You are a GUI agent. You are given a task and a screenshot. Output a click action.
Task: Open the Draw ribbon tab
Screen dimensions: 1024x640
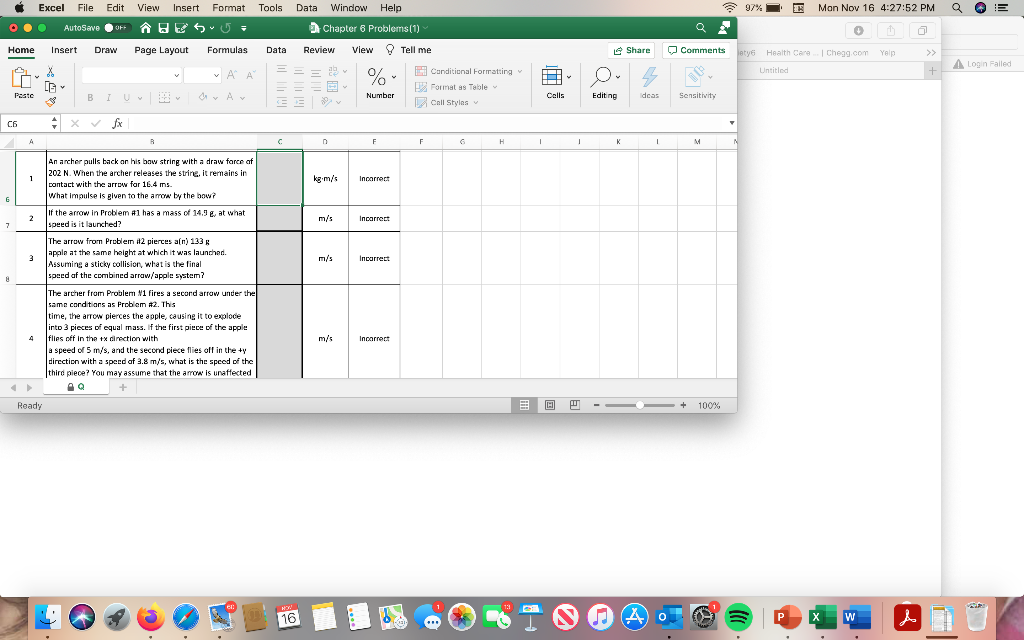(106, 50)
